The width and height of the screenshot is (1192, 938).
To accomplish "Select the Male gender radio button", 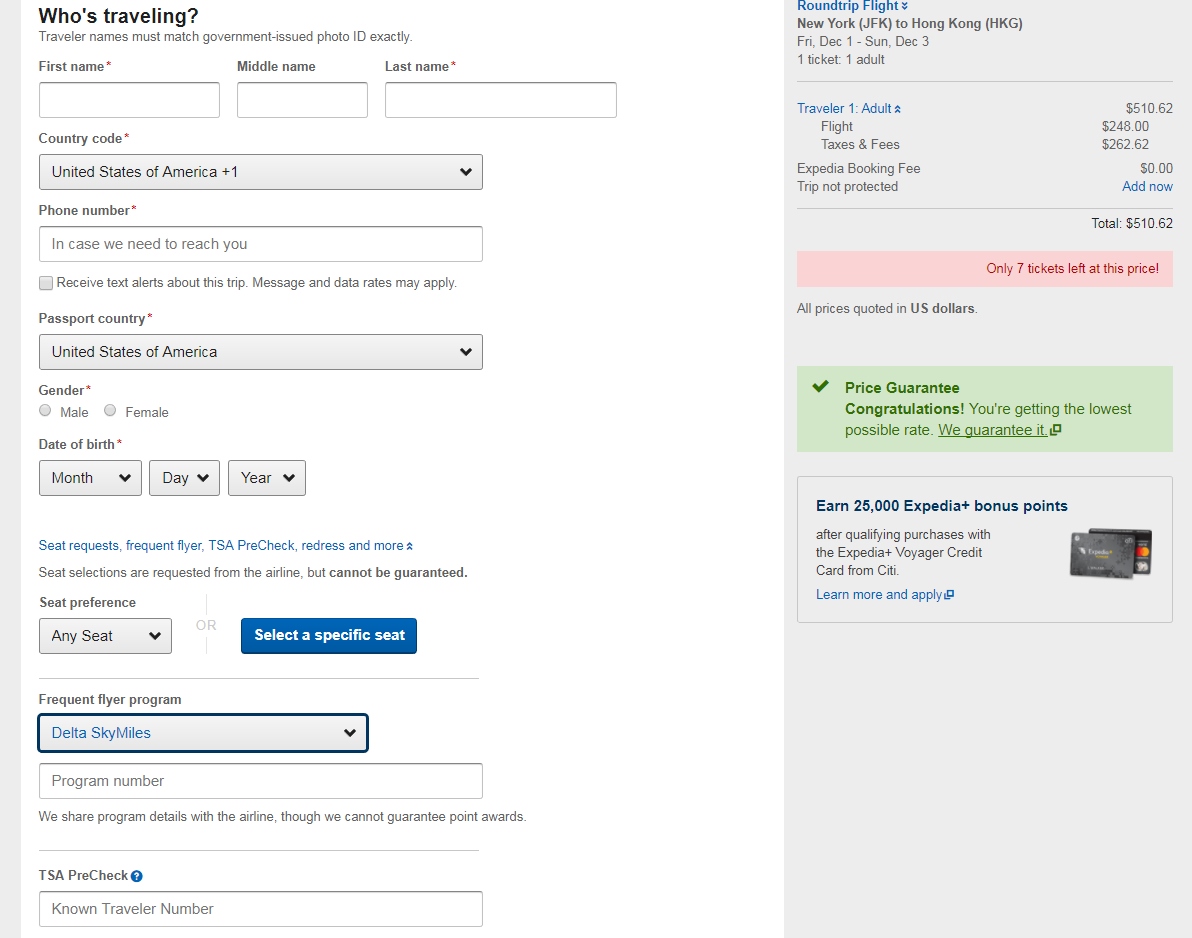I will 45,411.
